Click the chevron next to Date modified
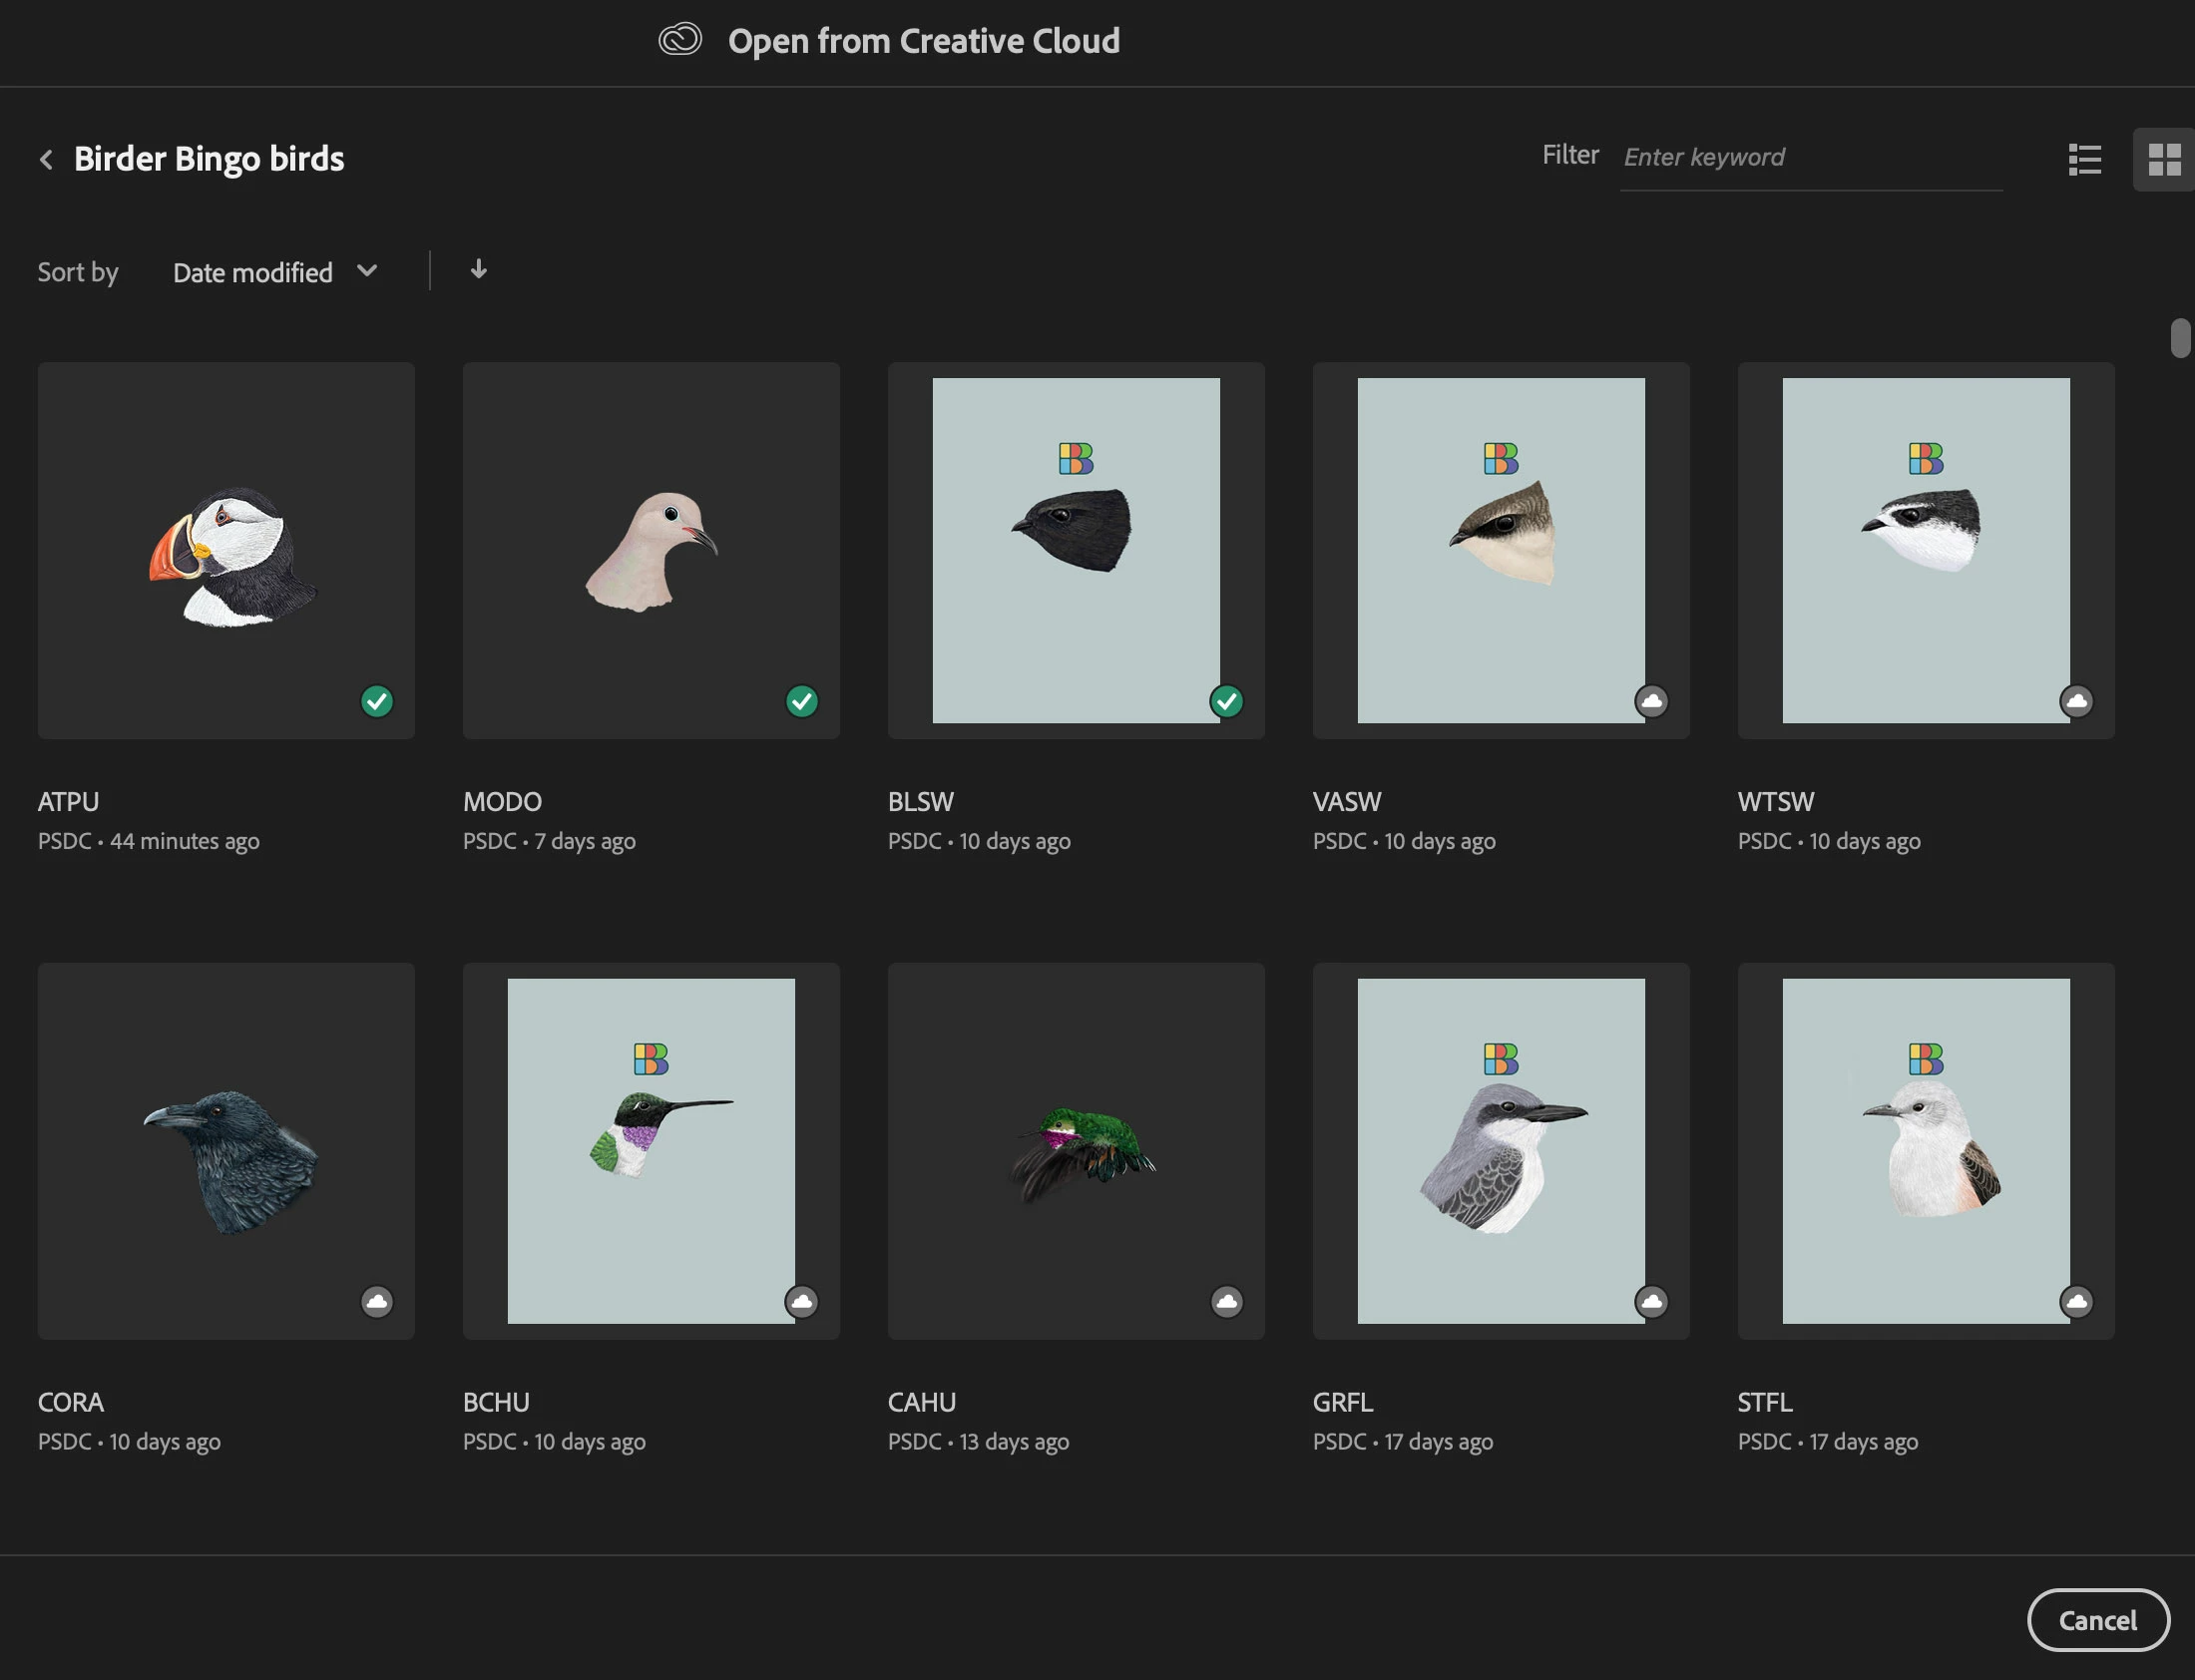The height and width of the screenshot is (1680, 2195). coord(367,270)
